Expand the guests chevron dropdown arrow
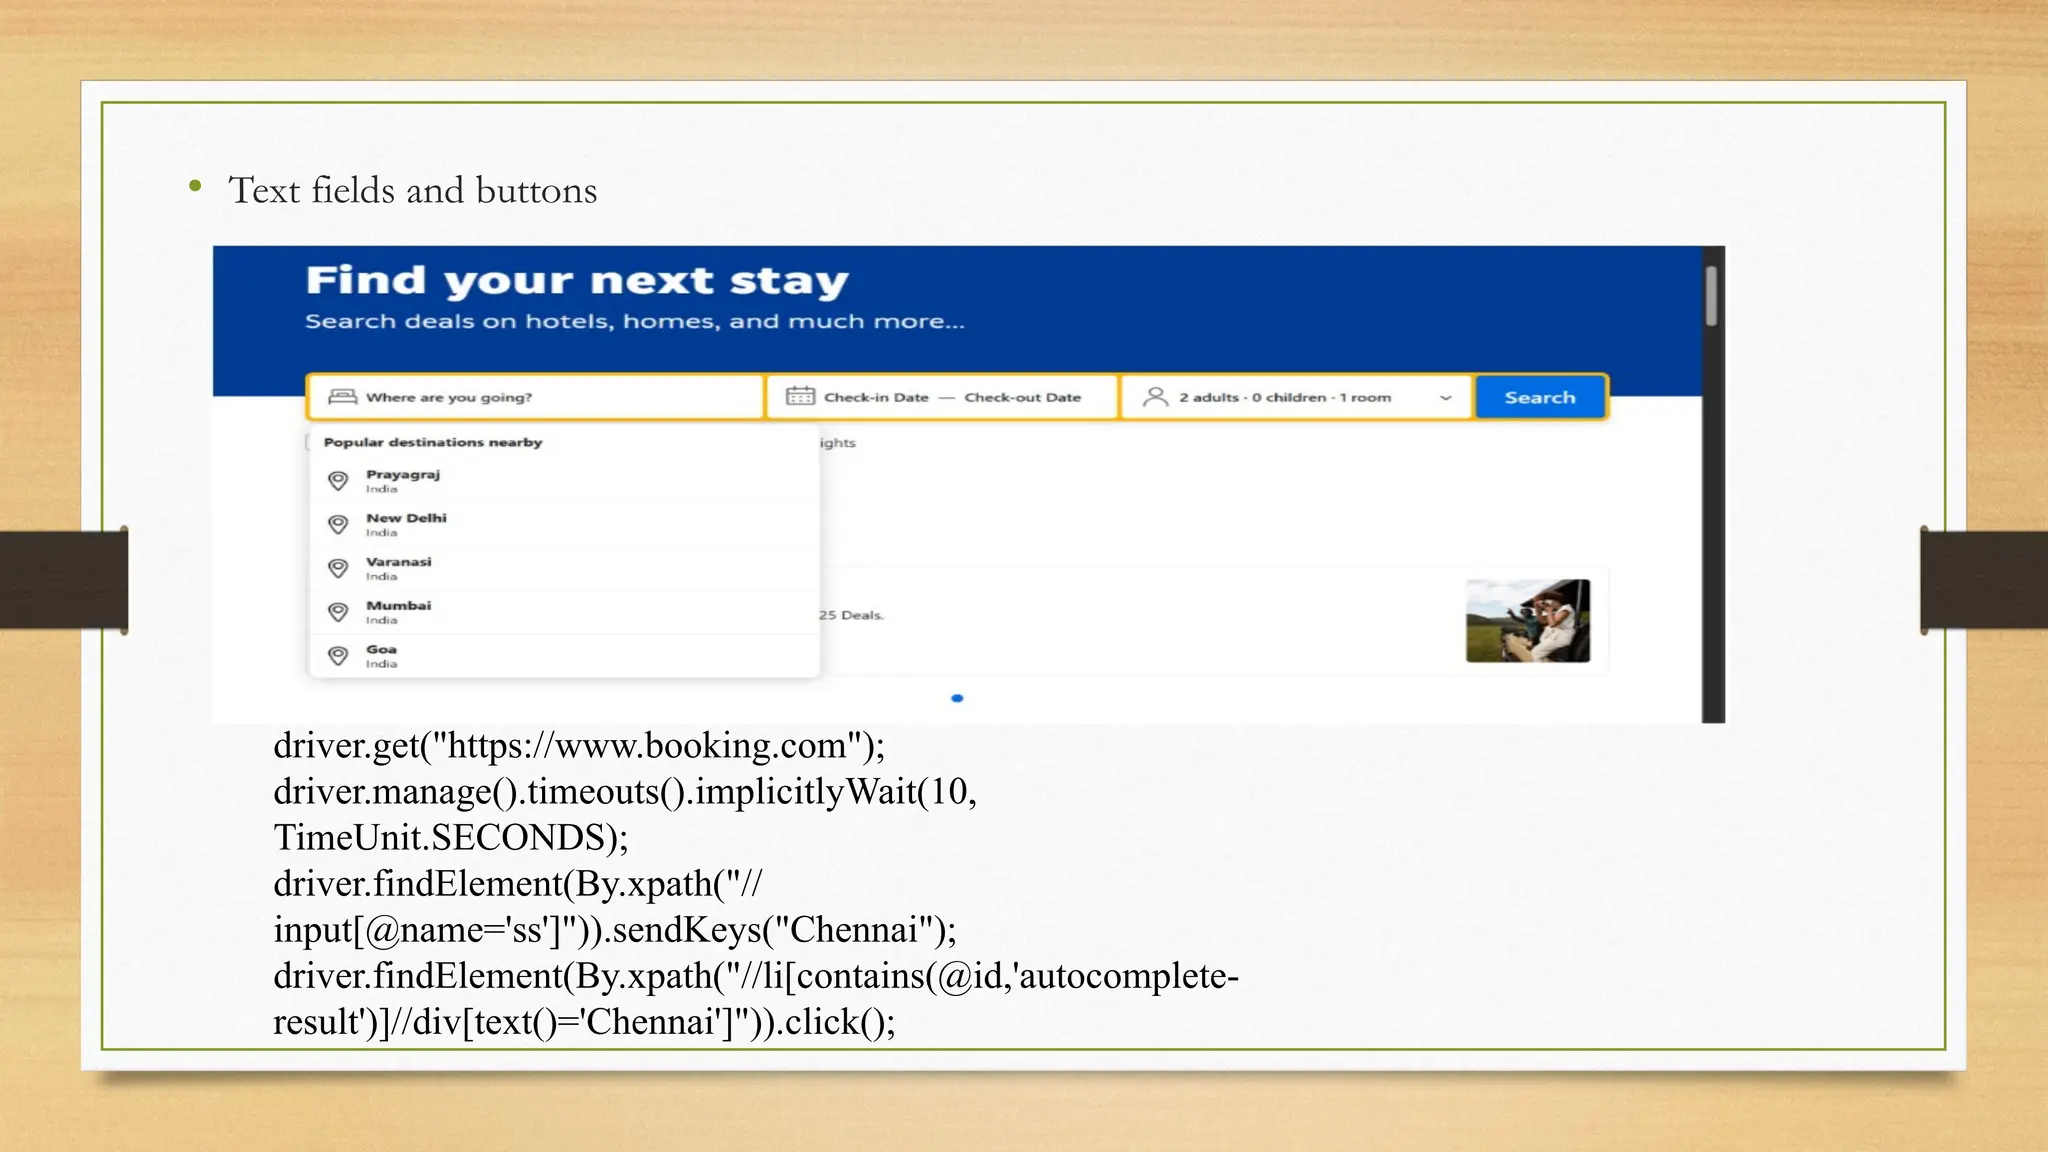Image resolution: width=2048 pixels, height=1152 pixels. click(x=1445, y=398)
